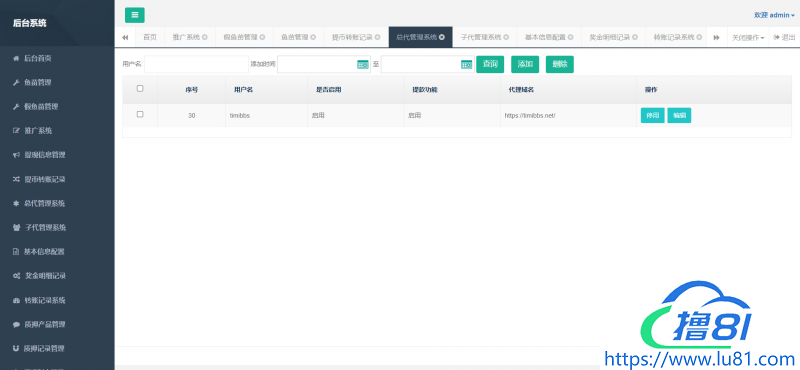
Task: Click the wrench icon beside sidebar 假鱼苗管理
Action: pos(16,107)
